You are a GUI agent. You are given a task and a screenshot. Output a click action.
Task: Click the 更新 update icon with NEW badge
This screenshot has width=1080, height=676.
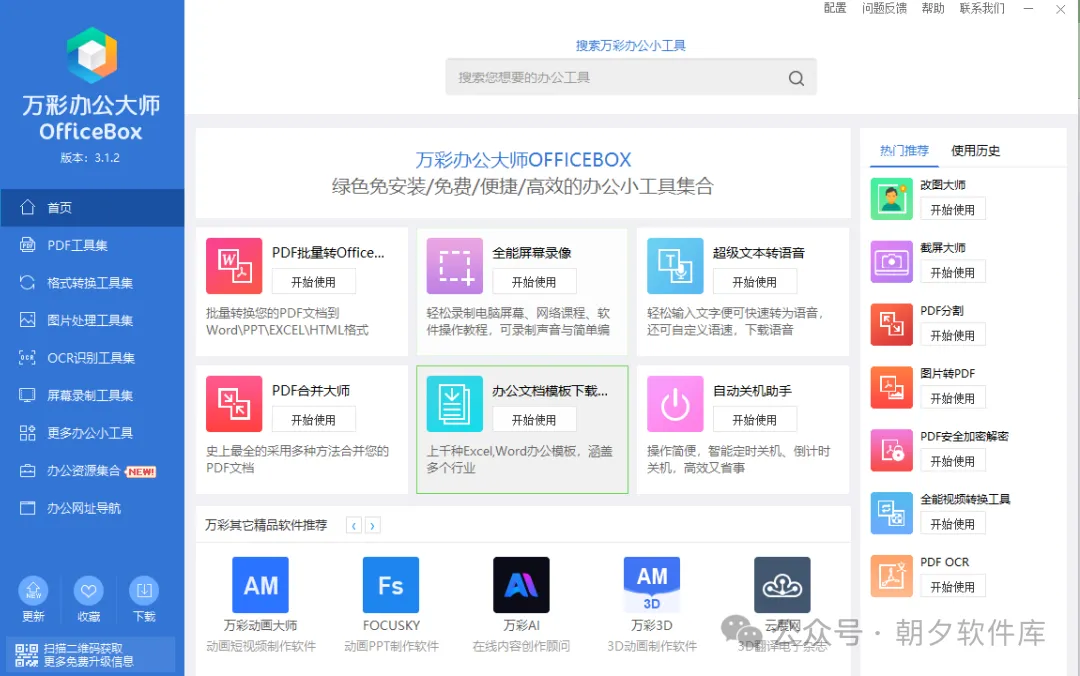pos(33,591)
